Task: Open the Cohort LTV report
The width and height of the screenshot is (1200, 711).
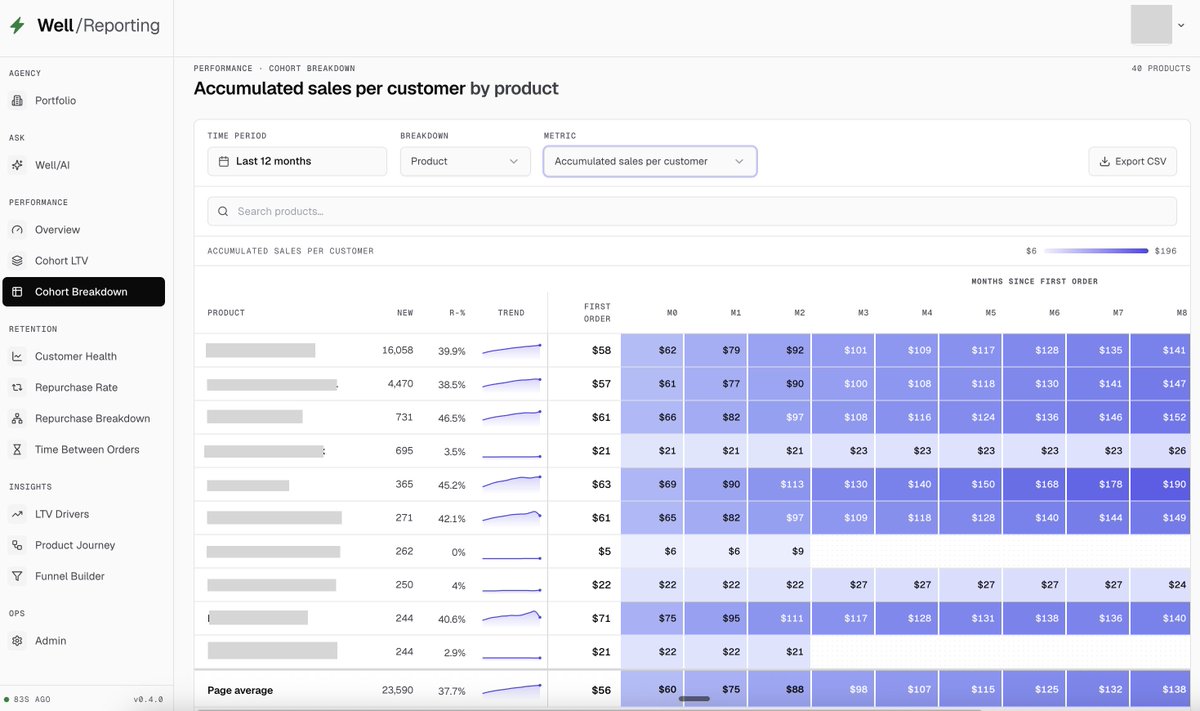Action: (x=84, y=261)
